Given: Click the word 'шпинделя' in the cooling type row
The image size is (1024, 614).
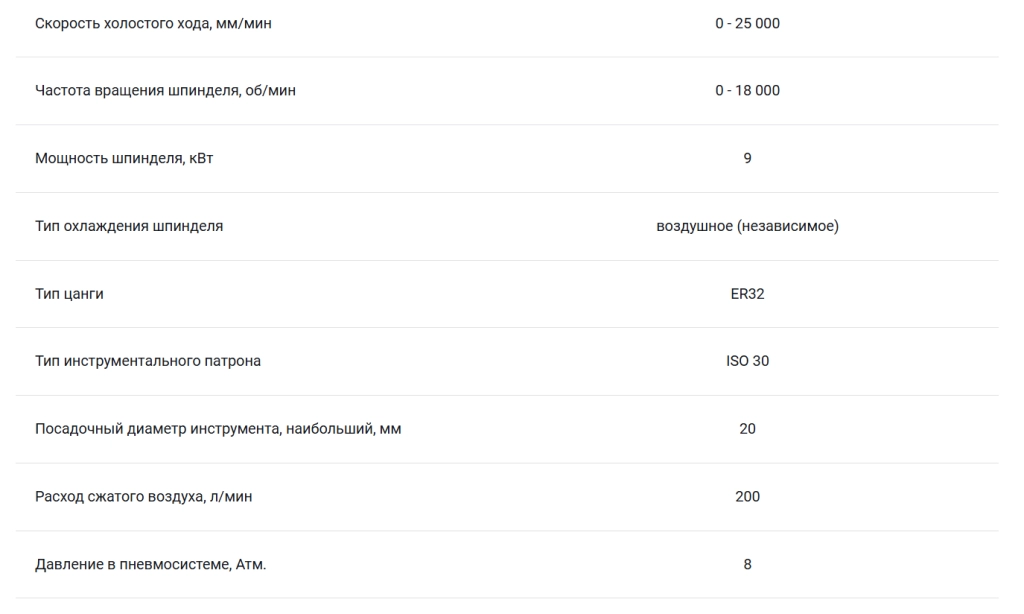Looking at the screenshot, I should click(x=187, y=227).
